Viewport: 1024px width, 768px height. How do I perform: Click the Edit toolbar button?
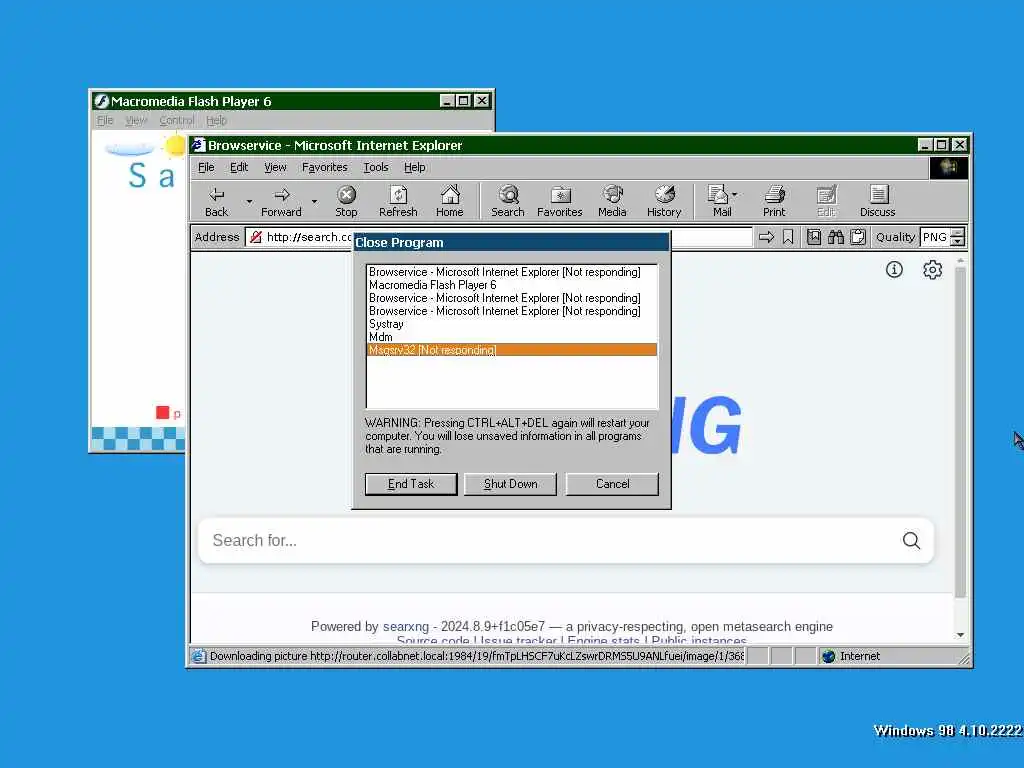826,200
